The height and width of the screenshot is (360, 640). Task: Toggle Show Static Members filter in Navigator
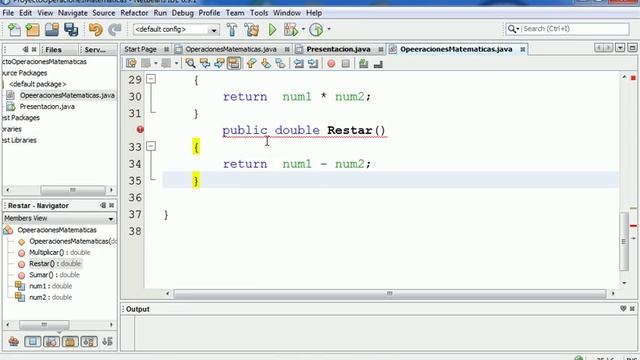[x=51, y=342]
